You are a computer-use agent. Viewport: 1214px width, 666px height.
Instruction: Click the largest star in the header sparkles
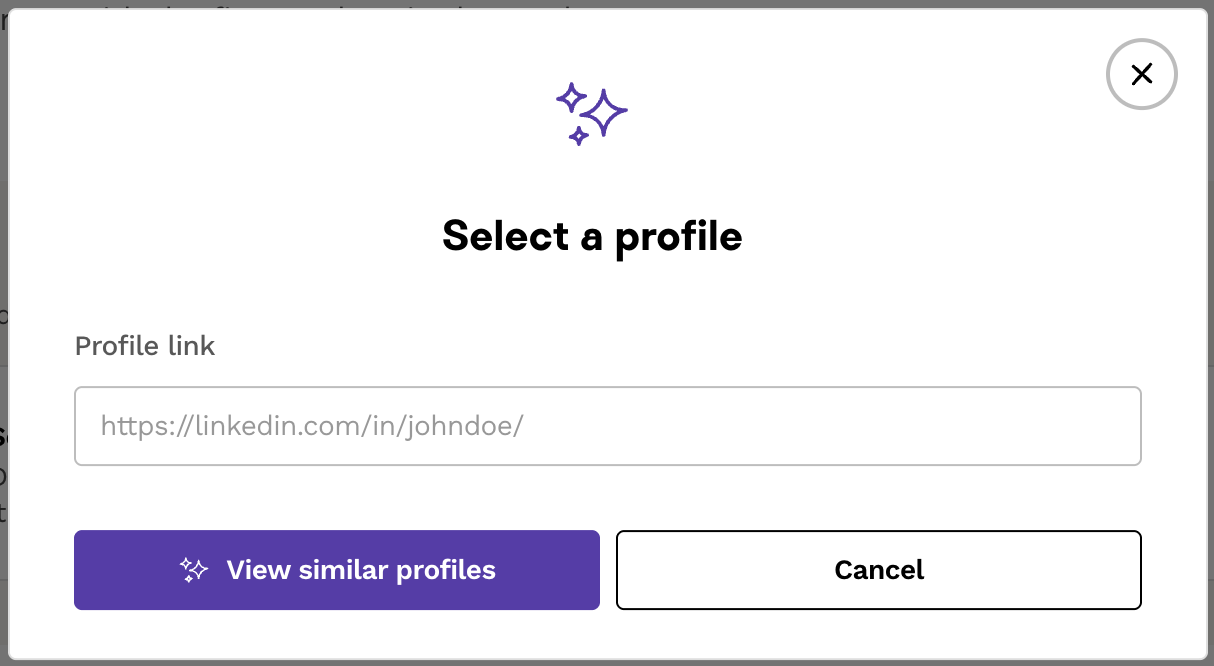pos(604,112)
